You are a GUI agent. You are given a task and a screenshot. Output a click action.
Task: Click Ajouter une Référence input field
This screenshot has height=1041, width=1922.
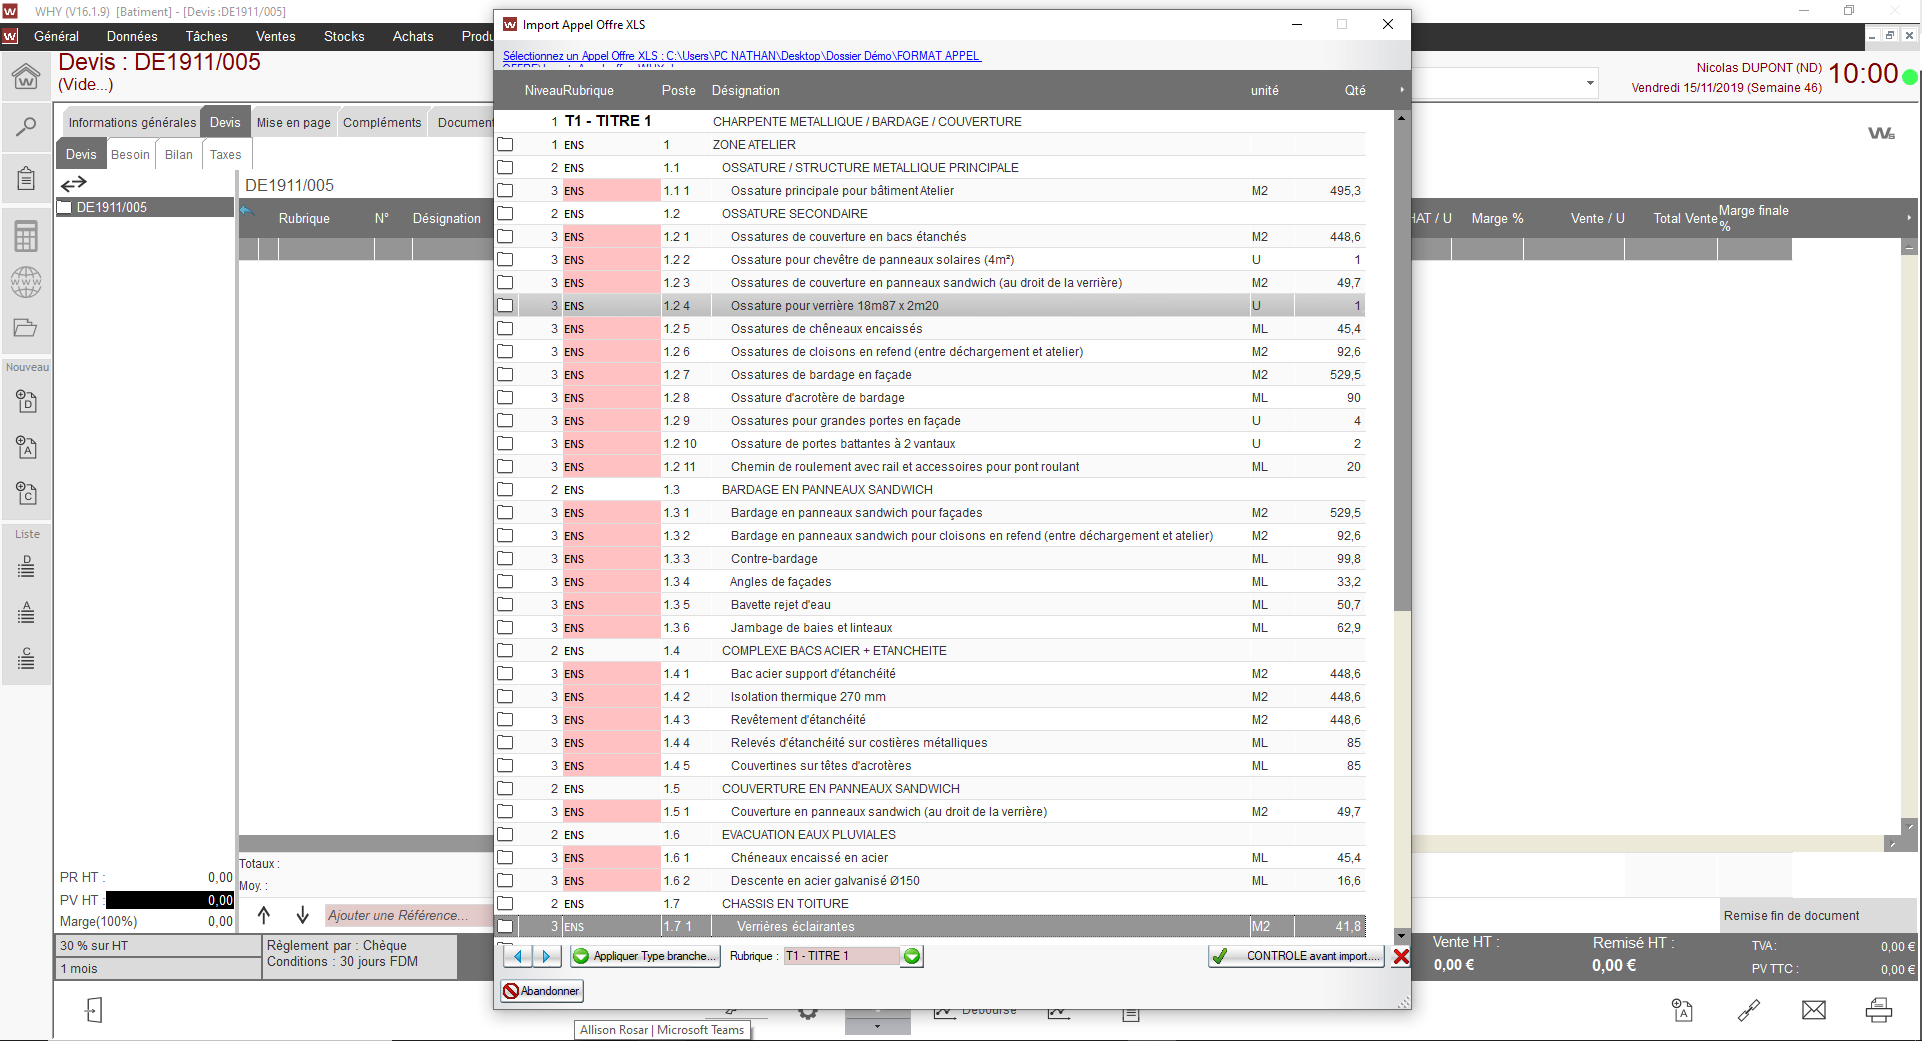pyautogui.click(x=408, y=915)
